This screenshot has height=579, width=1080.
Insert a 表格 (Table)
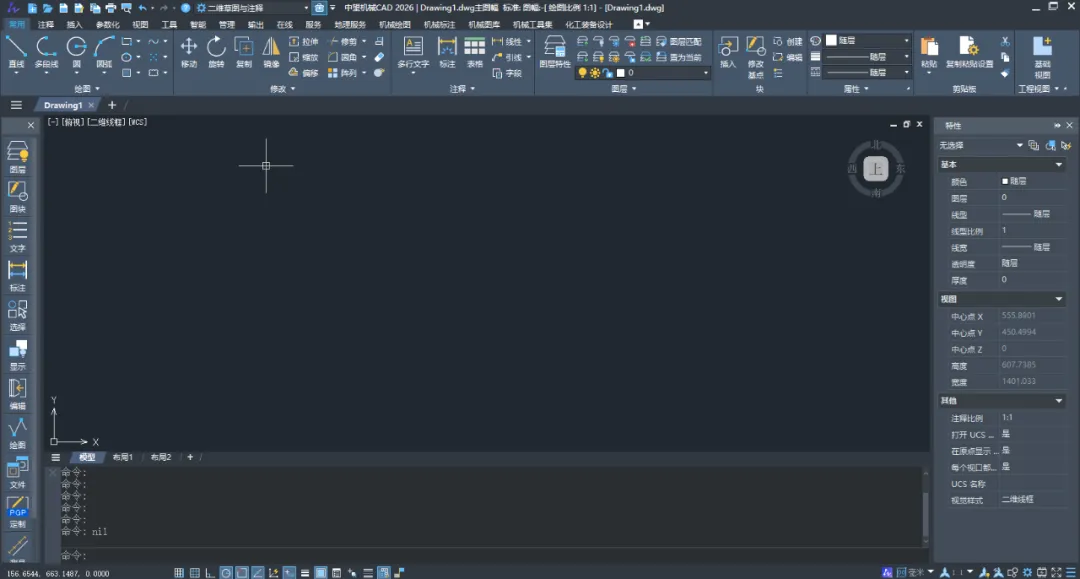point(475,52)
